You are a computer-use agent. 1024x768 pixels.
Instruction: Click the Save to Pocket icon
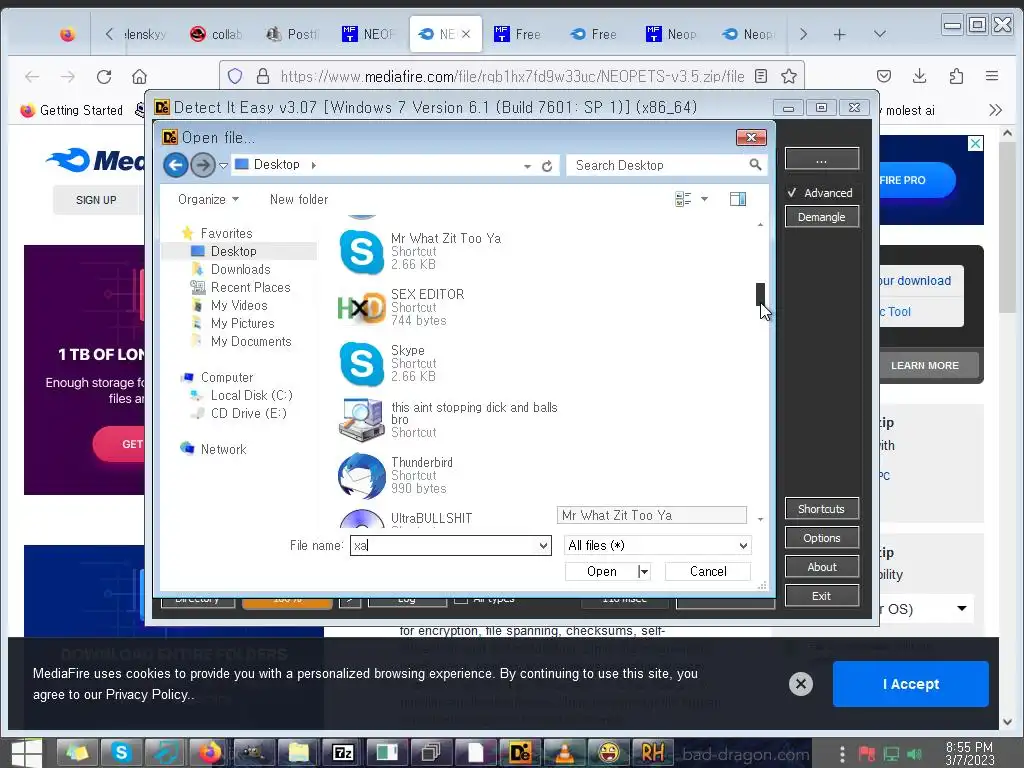[884, 76]
